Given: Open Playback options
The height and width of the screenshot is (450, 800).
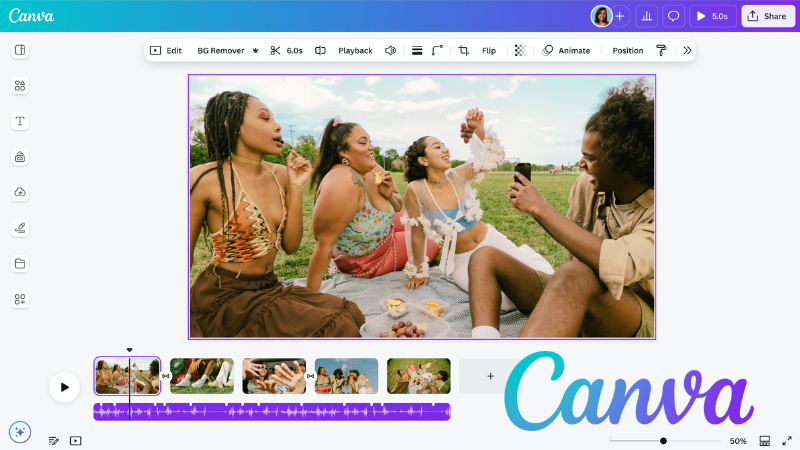Looking at the screenshot, I should click(x=355, y=51).
